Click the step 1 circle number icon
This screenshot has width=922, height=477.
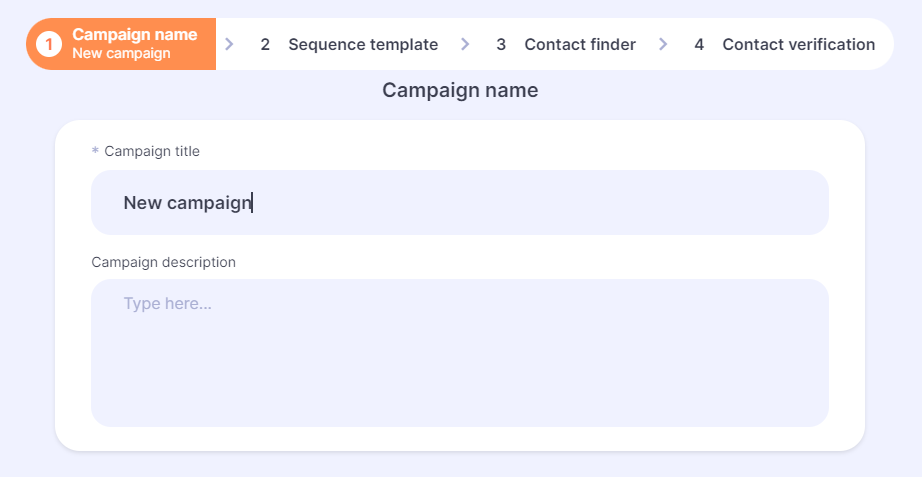tap(49, 44)
